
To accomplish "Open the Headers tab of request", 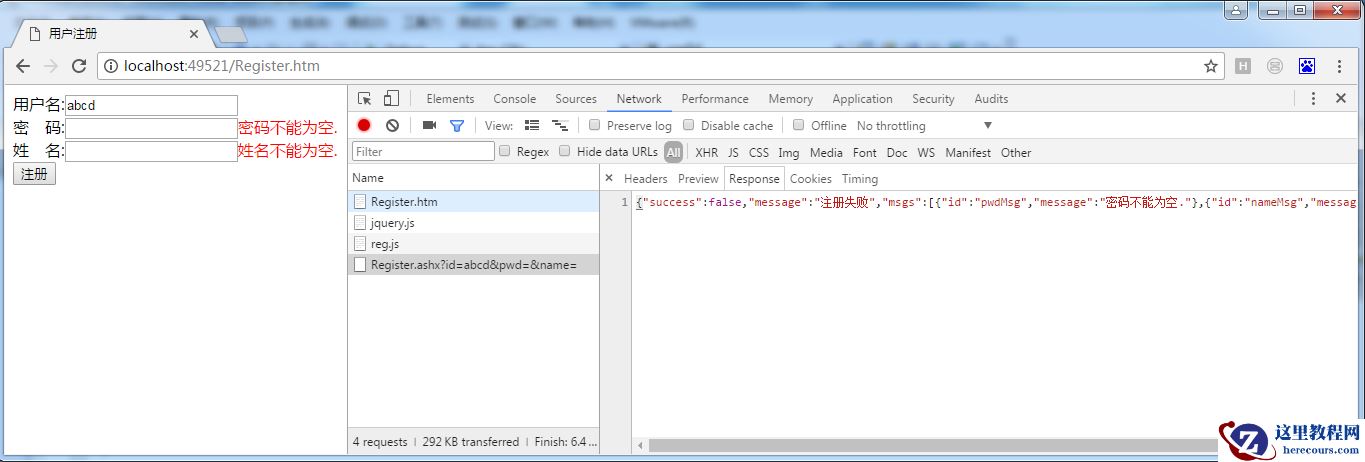I will tap(645, 178).
